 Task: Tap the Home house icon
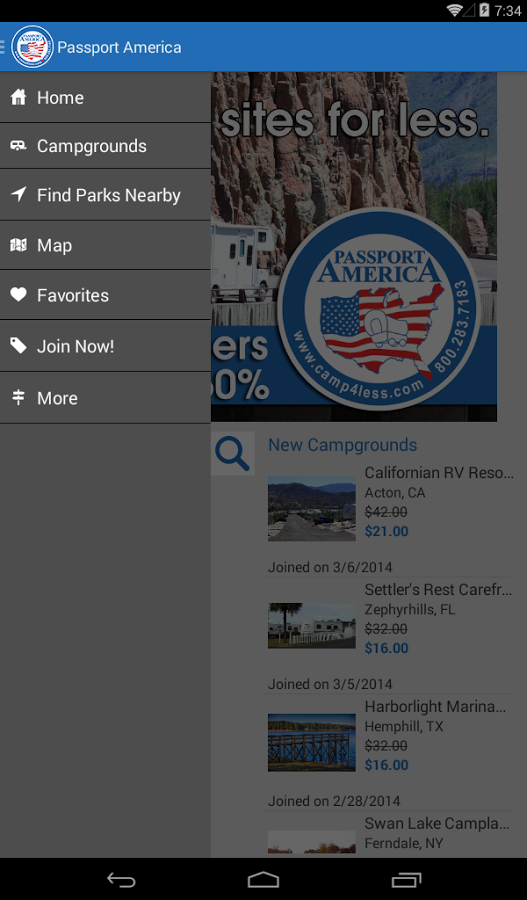(x=18, y=98)
